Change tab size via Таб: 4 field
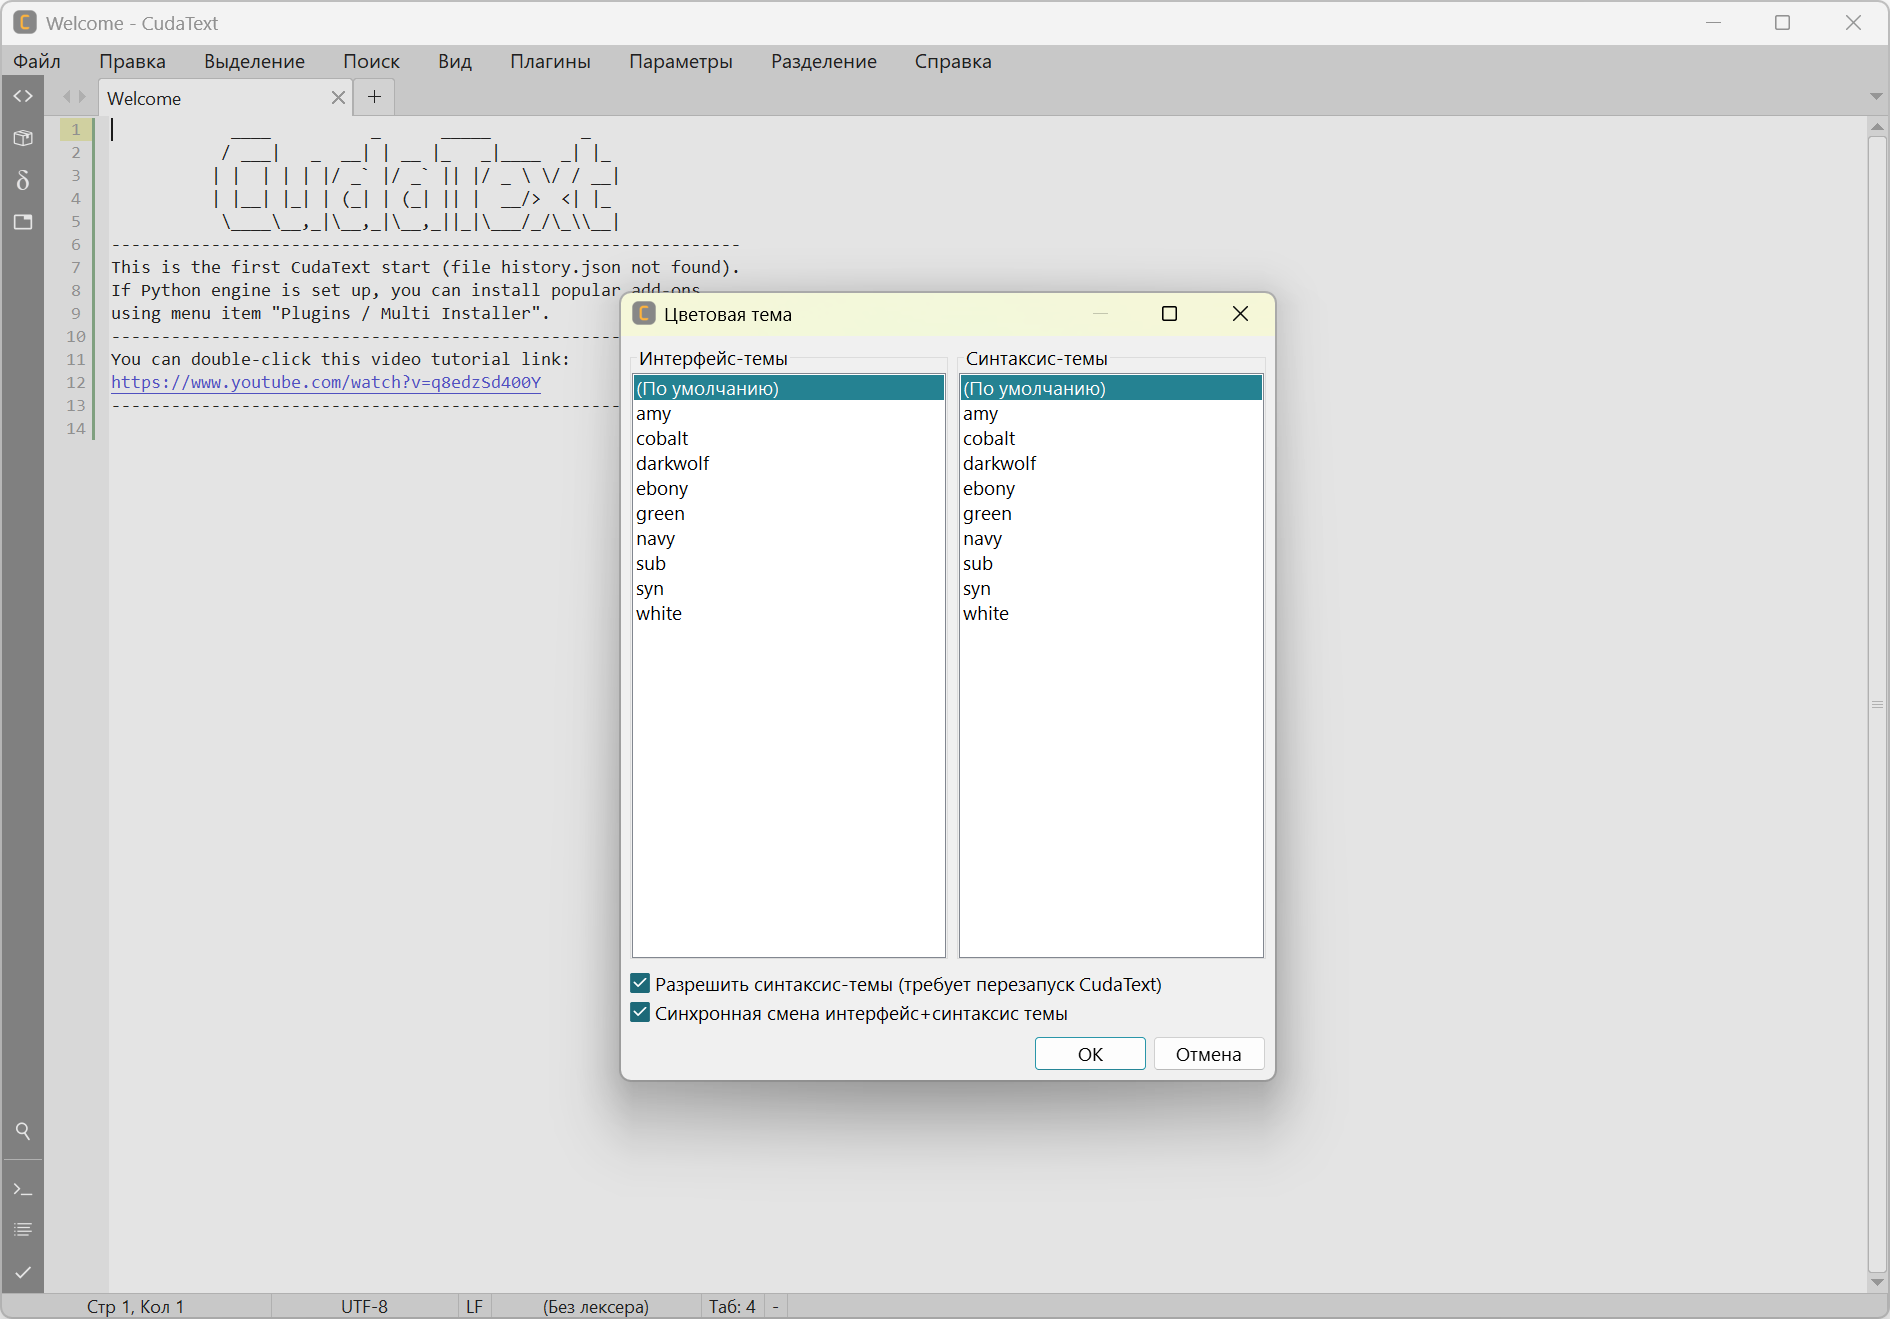Screen dimensions: 1890x1319 coord(732,1306)
